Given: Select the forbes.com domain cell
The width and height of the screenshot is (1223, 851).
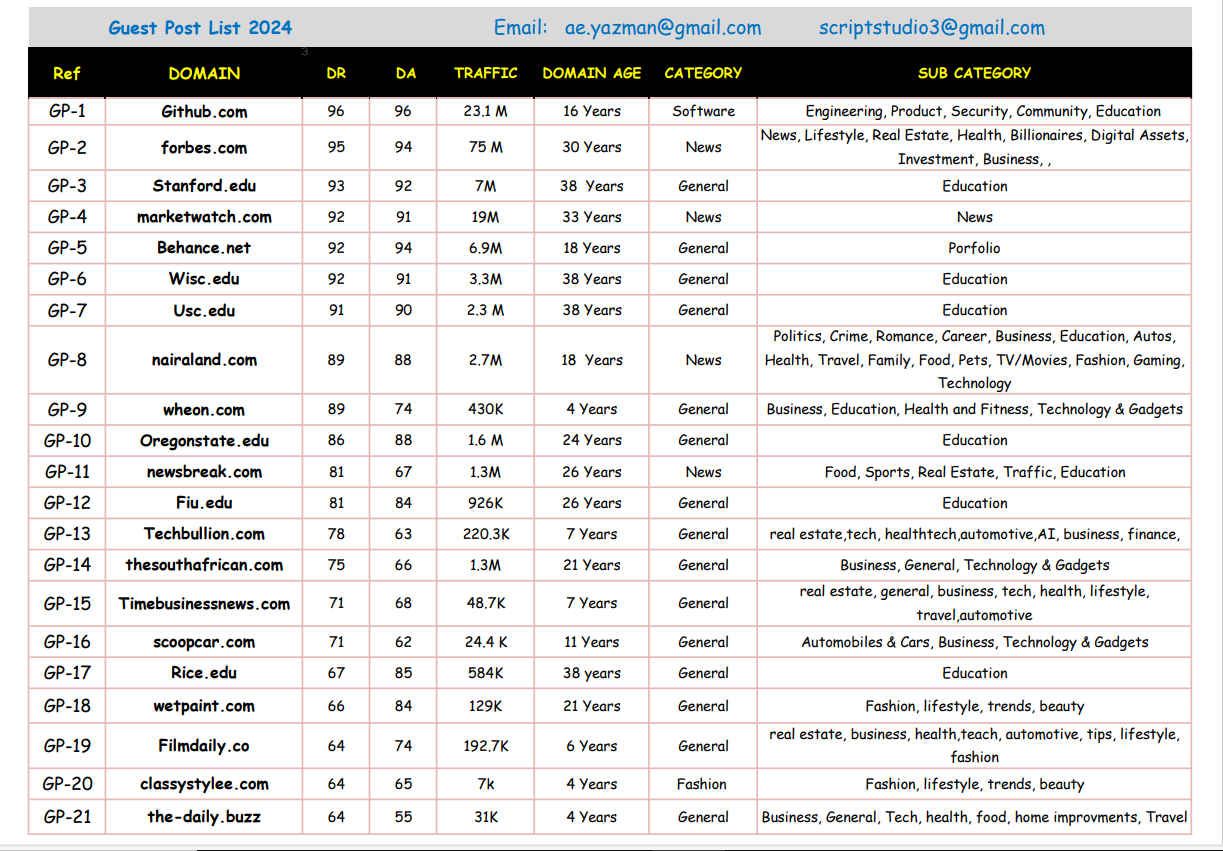Looking at the screenshot, I should (204, 148).
